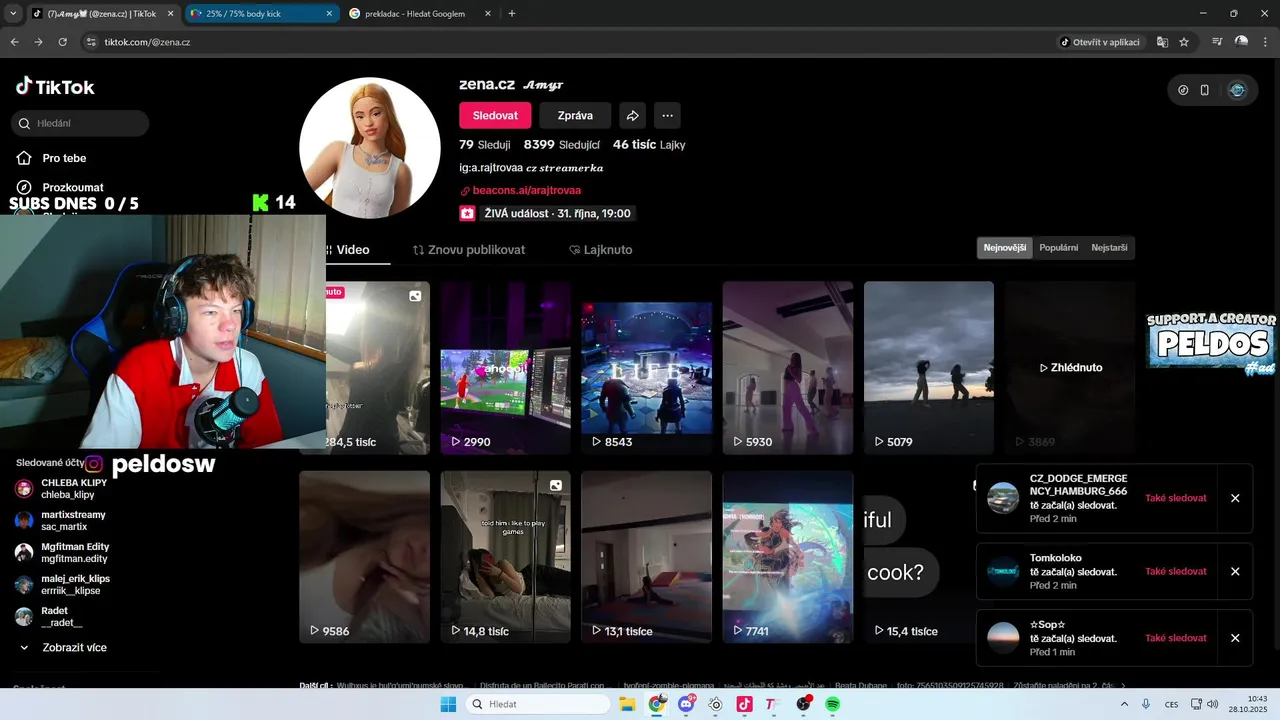Switch to prekladac Google browser tab
1280x720 pixels.
(x=418, y=14)
